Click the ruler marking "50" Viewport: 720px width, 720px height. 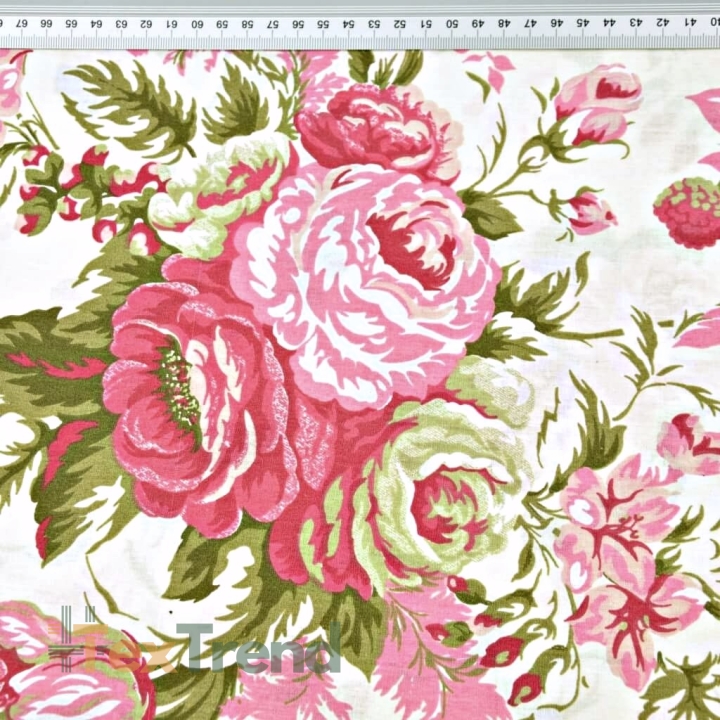coord(452,23)
